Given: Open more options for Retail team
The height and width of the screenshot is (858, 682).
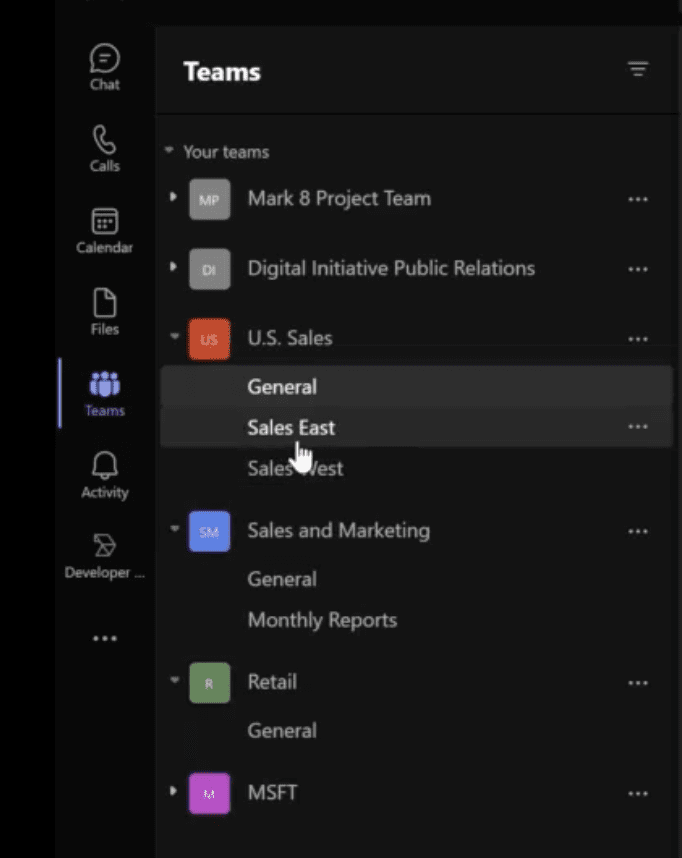Looking at the screenshot, I should (x=638, y=683).
